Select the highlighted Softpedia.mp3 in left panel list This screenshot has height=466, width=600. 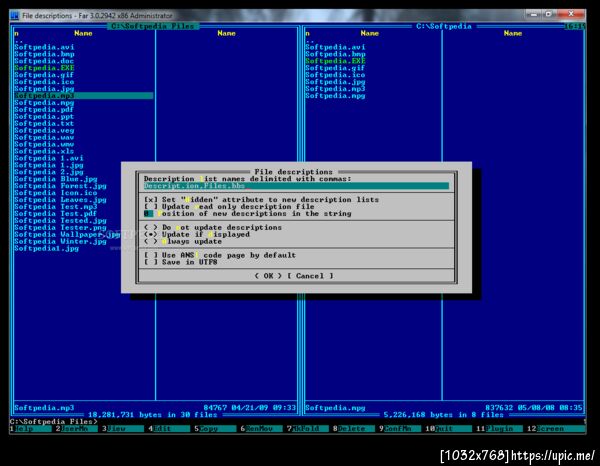pyautogui.click(x=83, y=96)
